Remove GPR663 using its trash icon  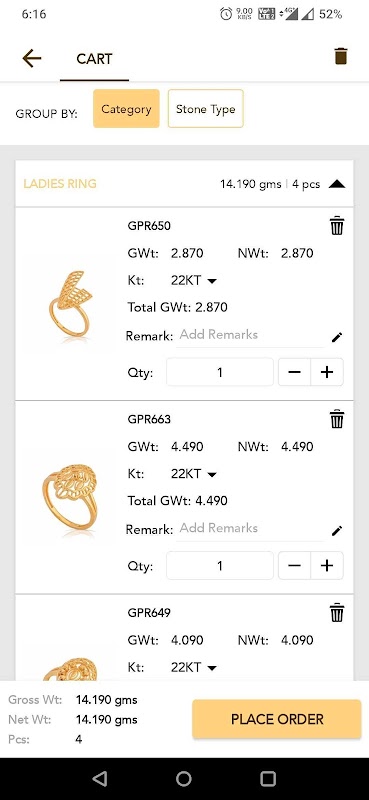336,419
